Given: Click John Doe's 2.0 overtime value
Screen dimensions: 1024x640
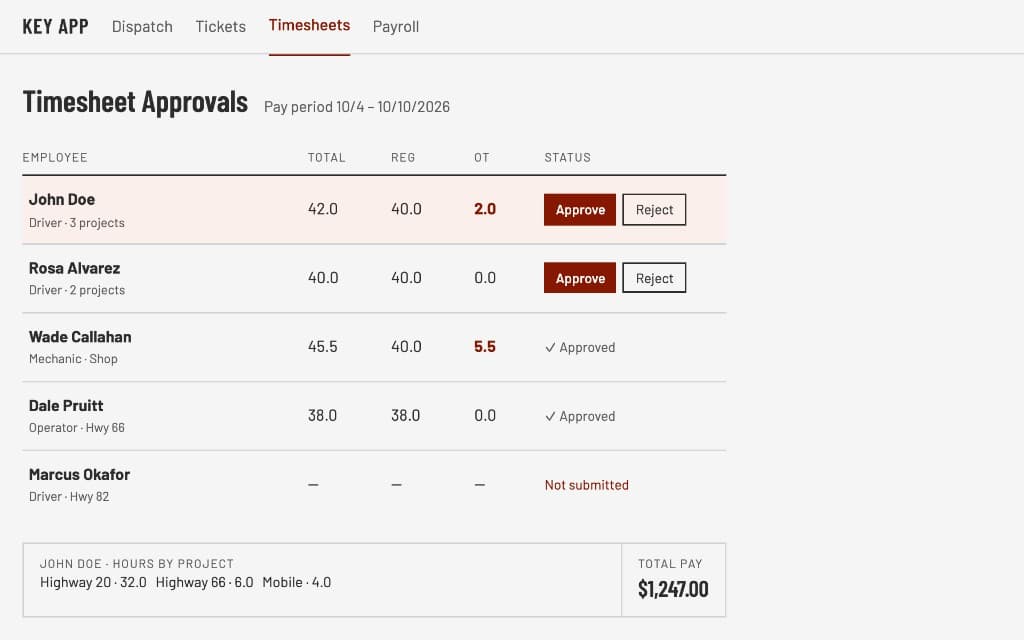Looking at the screenshot, I should pyautogui.click(x=485, y=209).
